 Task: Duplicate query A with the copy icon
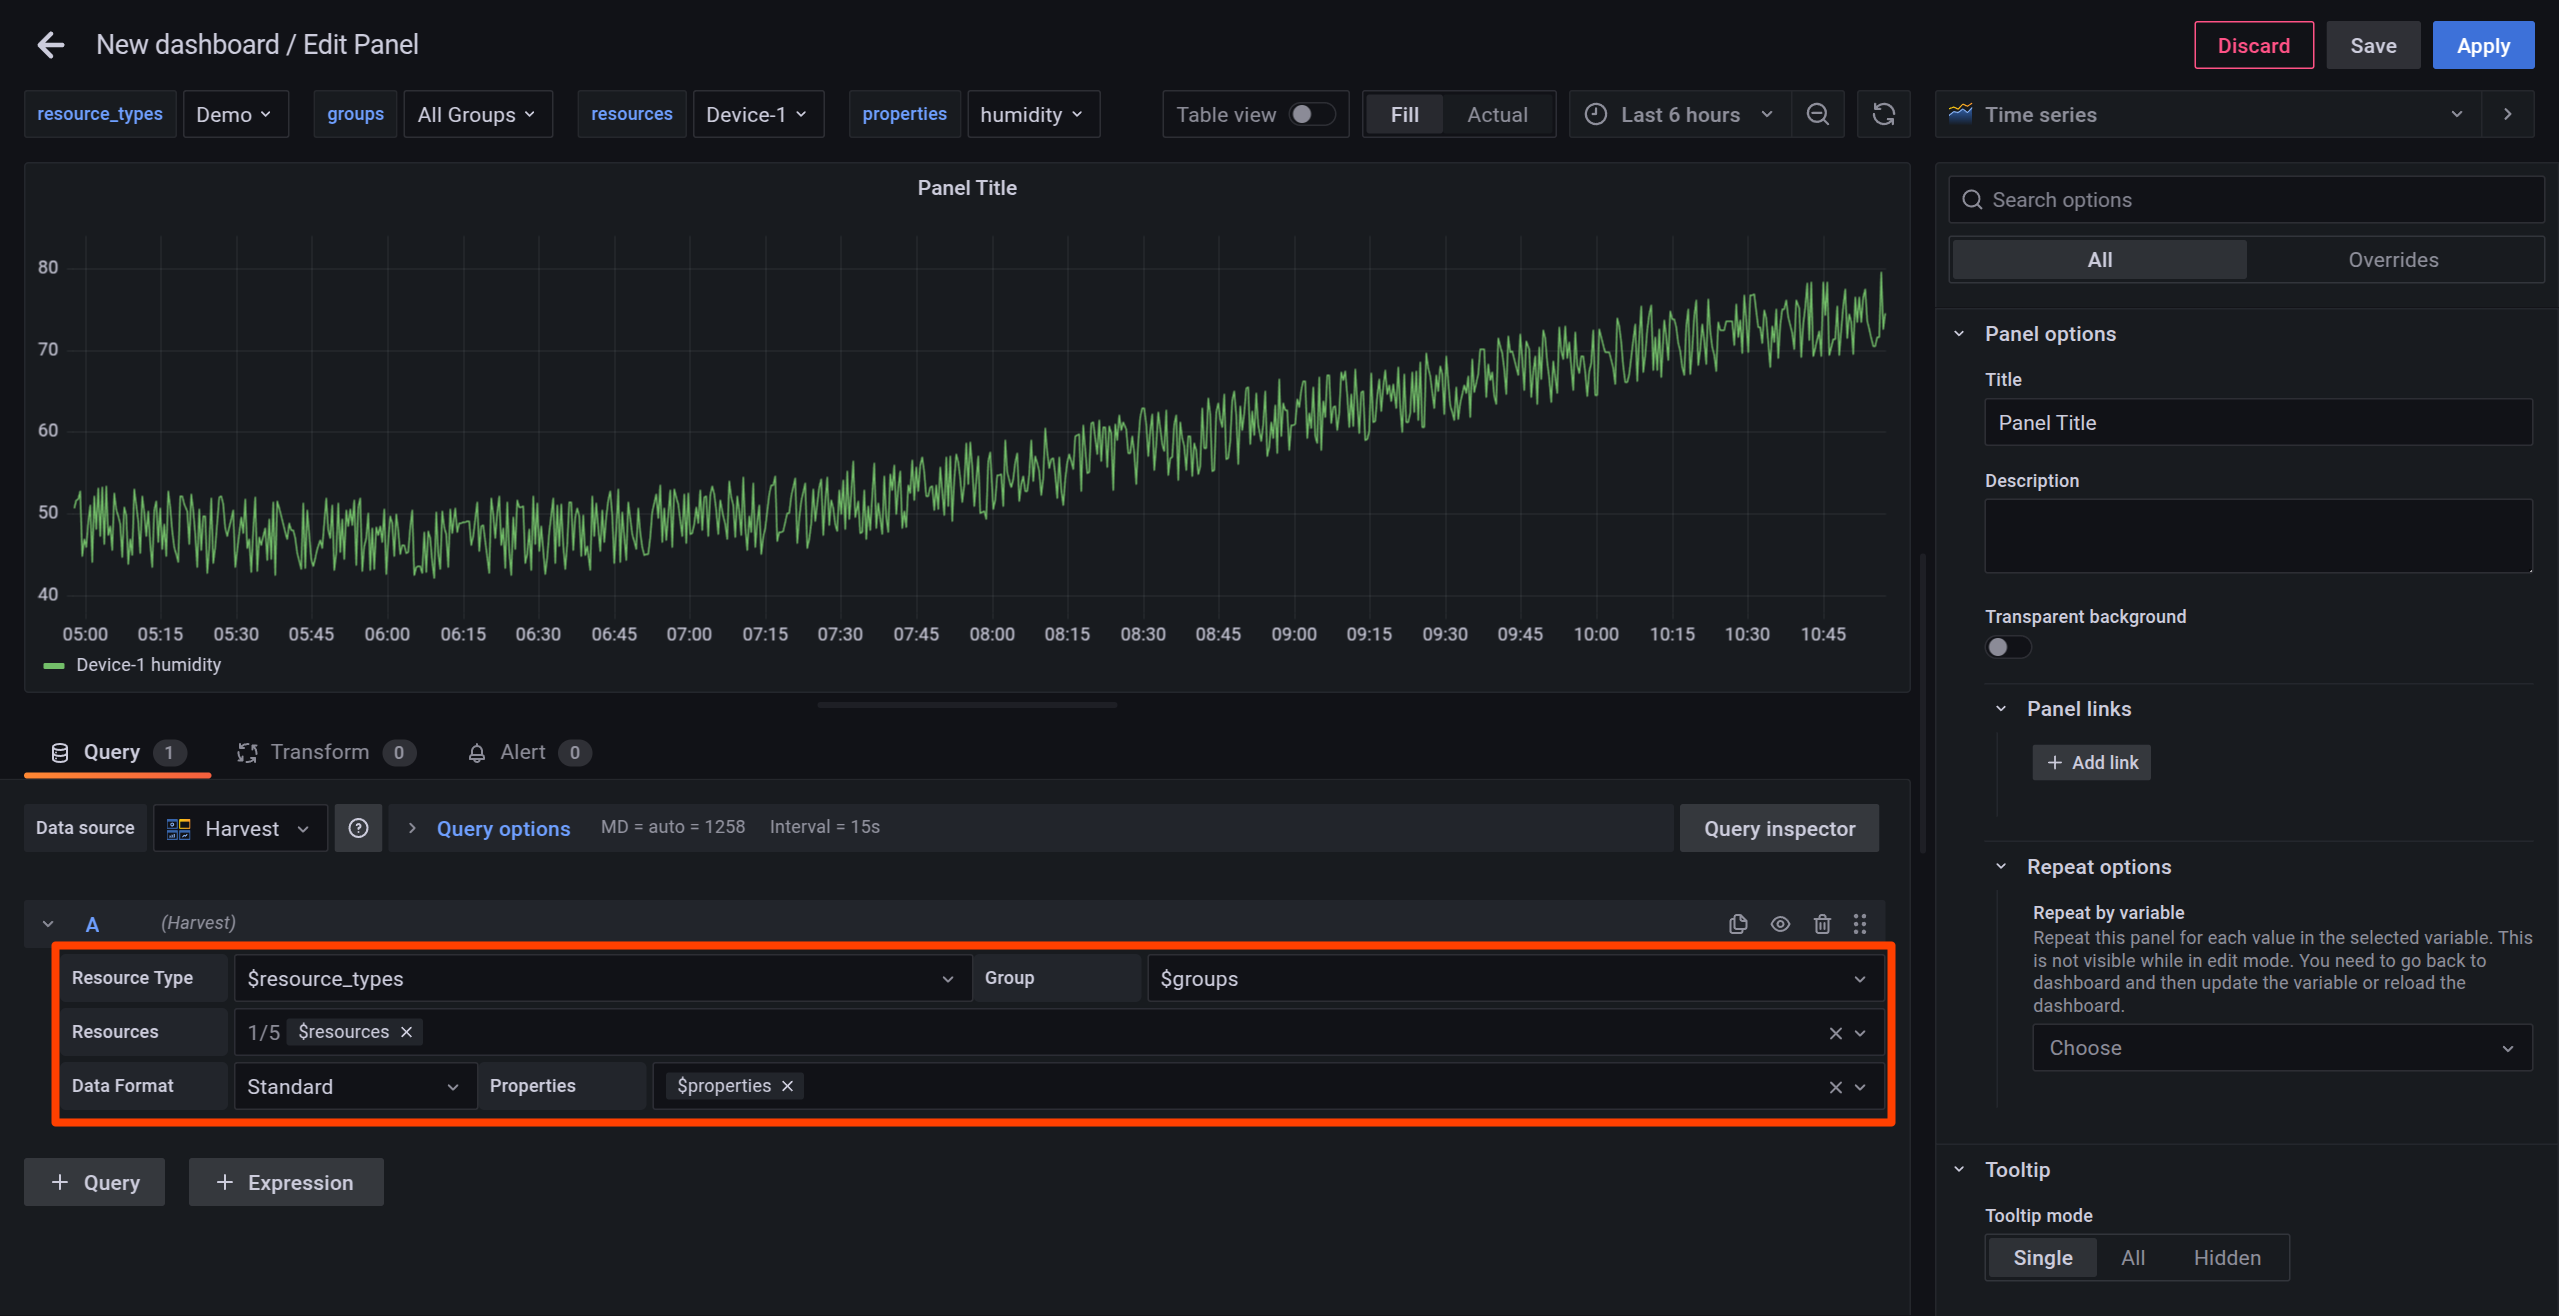click(1738, 924)
